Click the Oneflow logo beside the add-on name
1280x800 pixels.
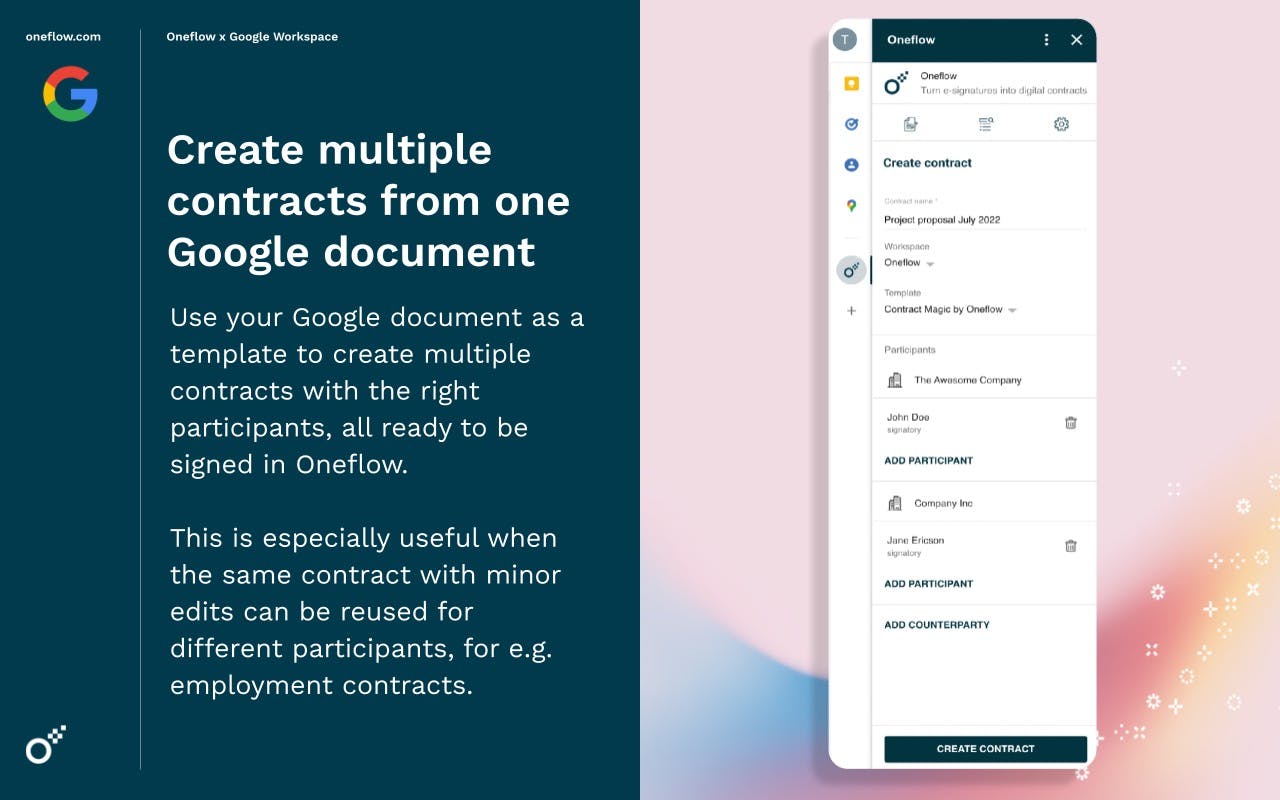click(x=896, y=83)
